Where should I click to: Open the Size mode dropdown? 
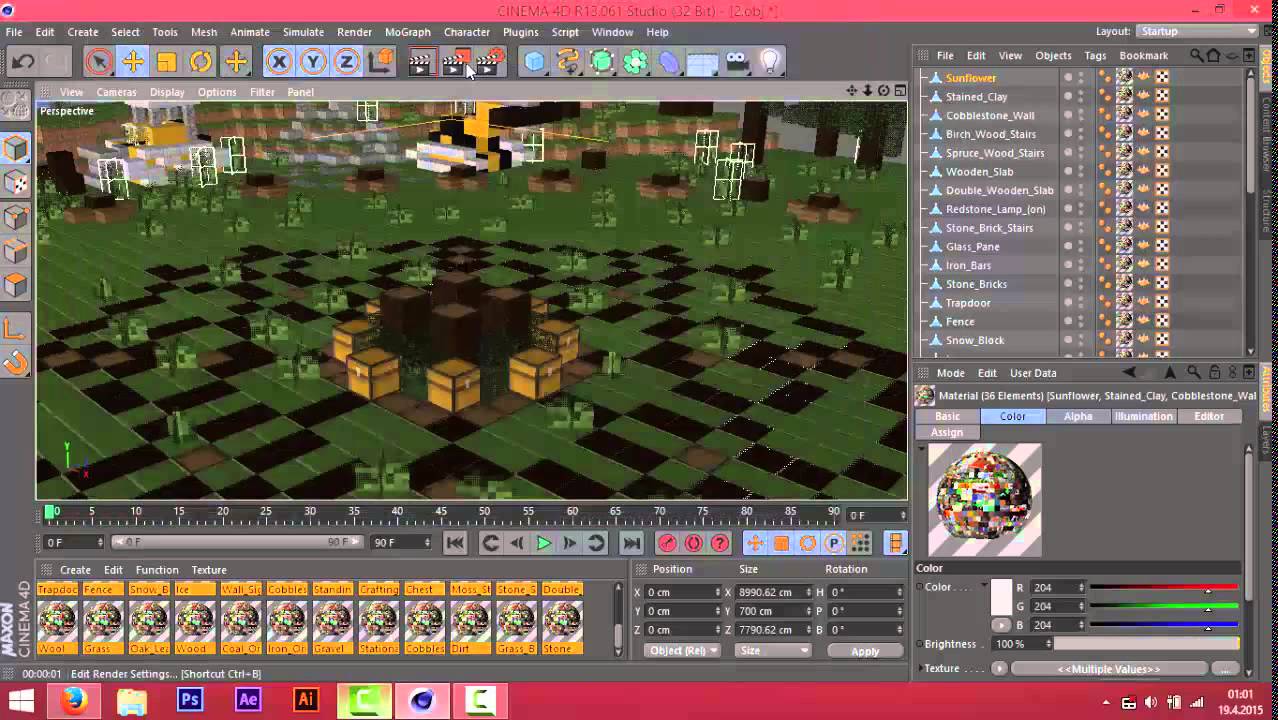click(773, 650)
